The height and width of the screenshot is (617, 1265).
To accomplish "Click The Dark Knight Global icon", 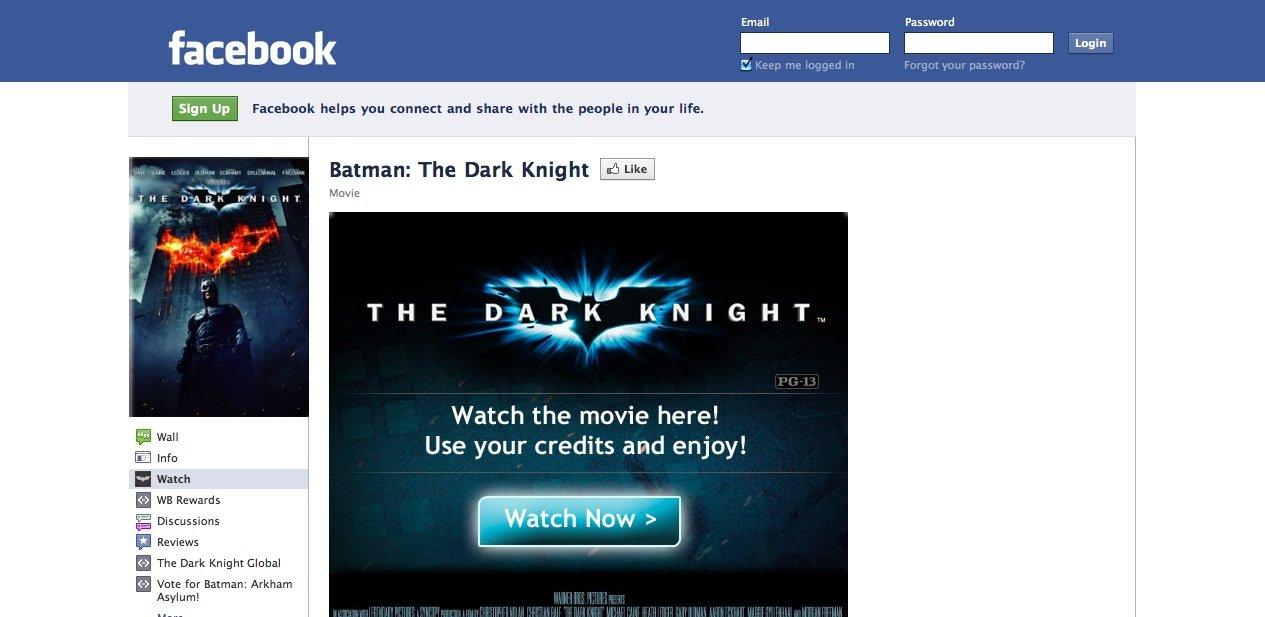I will 143,563.
